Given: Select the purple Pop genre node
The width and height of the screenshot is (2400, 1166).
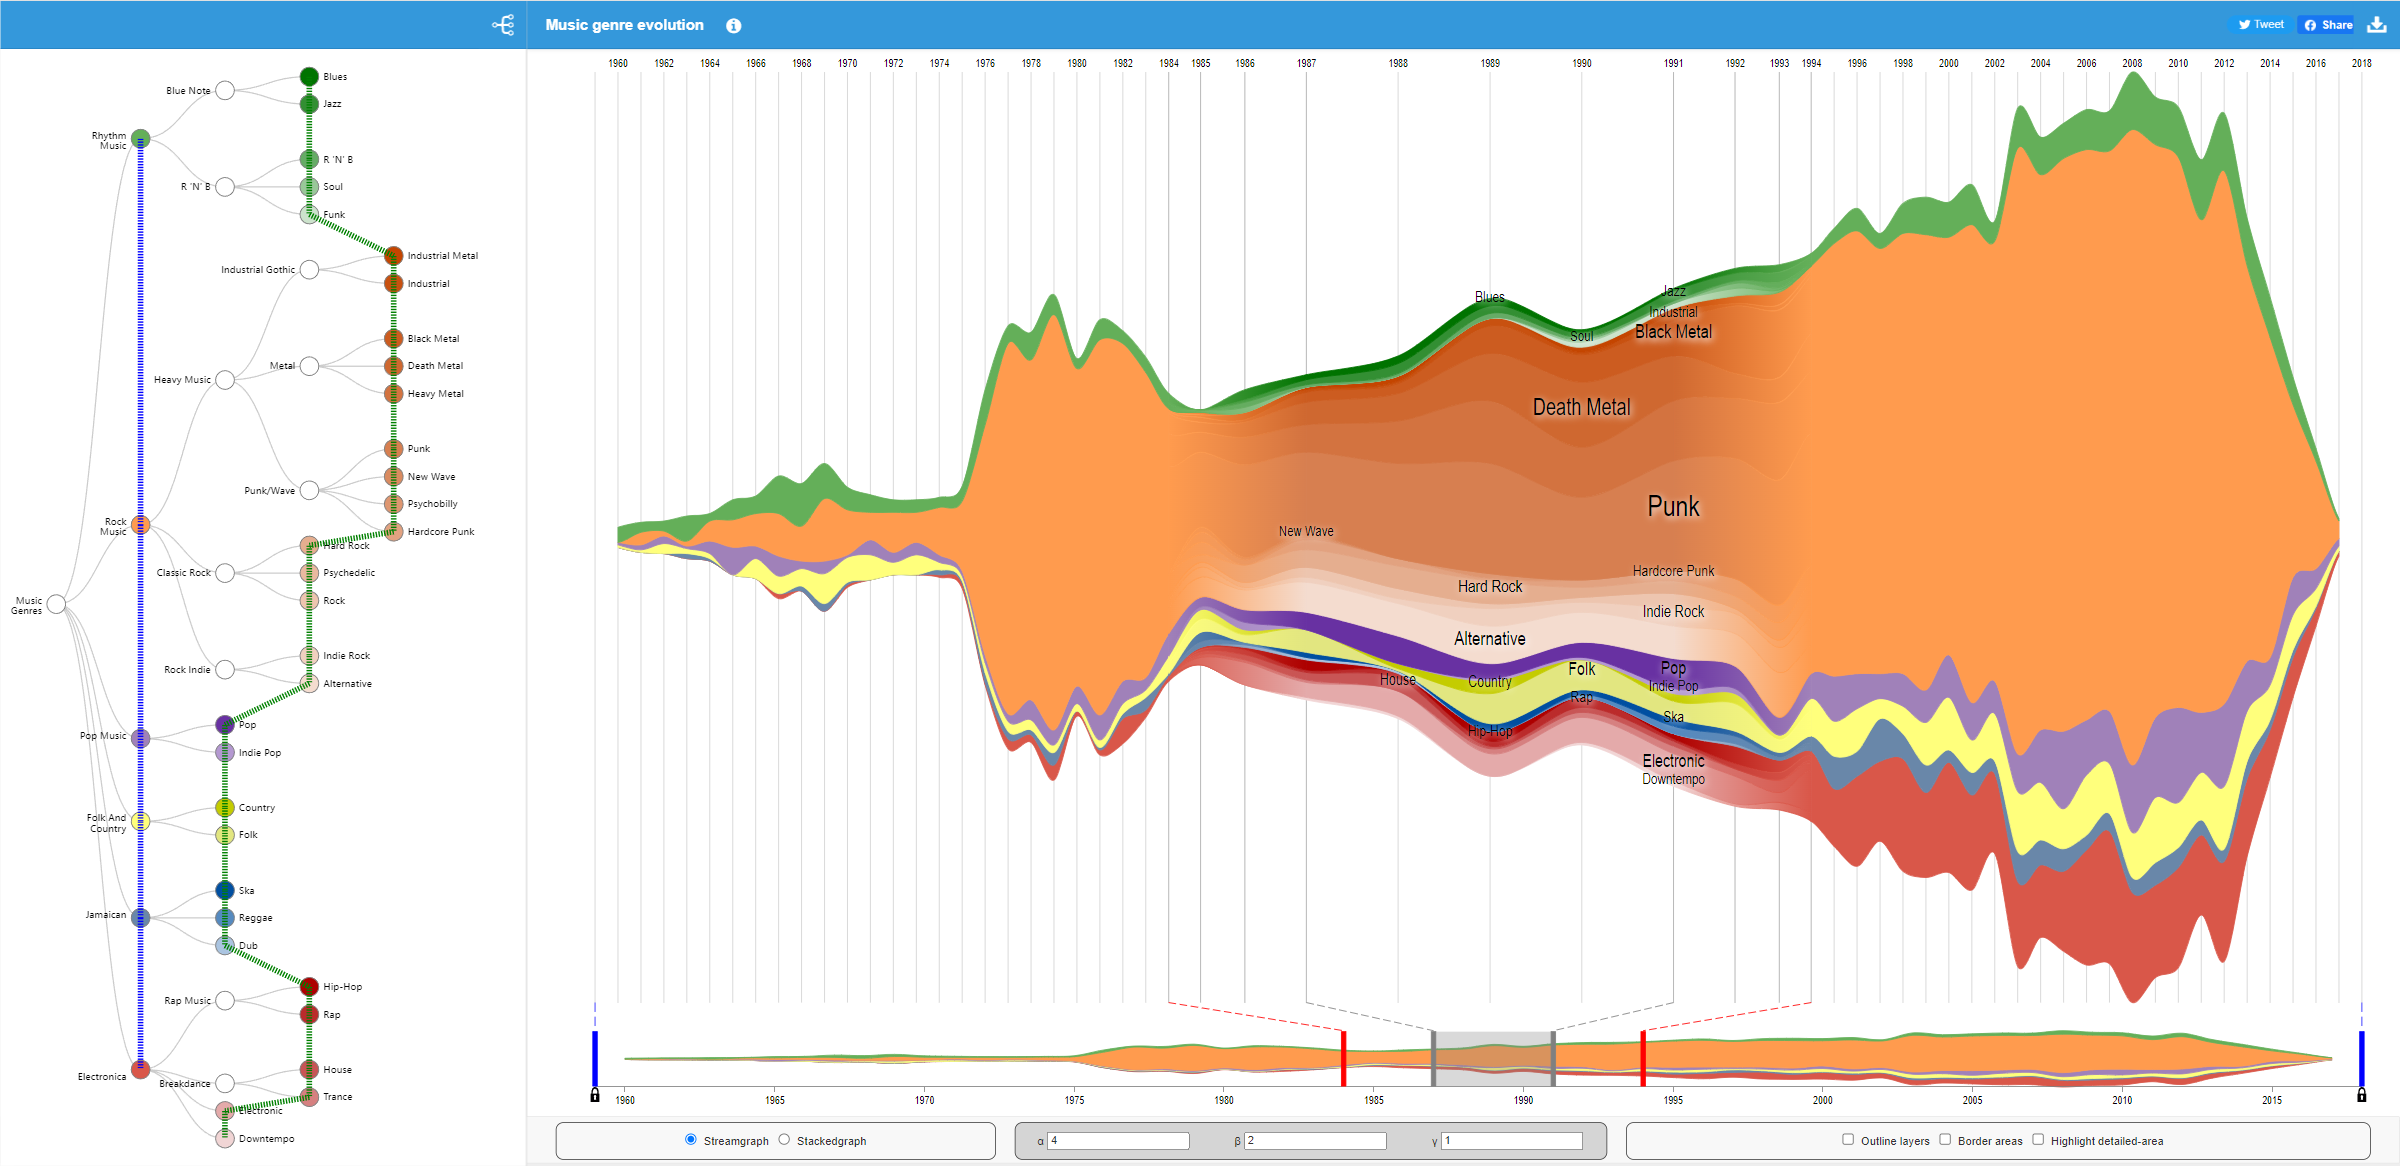Looking at the screenshot, I should point(225,724).
